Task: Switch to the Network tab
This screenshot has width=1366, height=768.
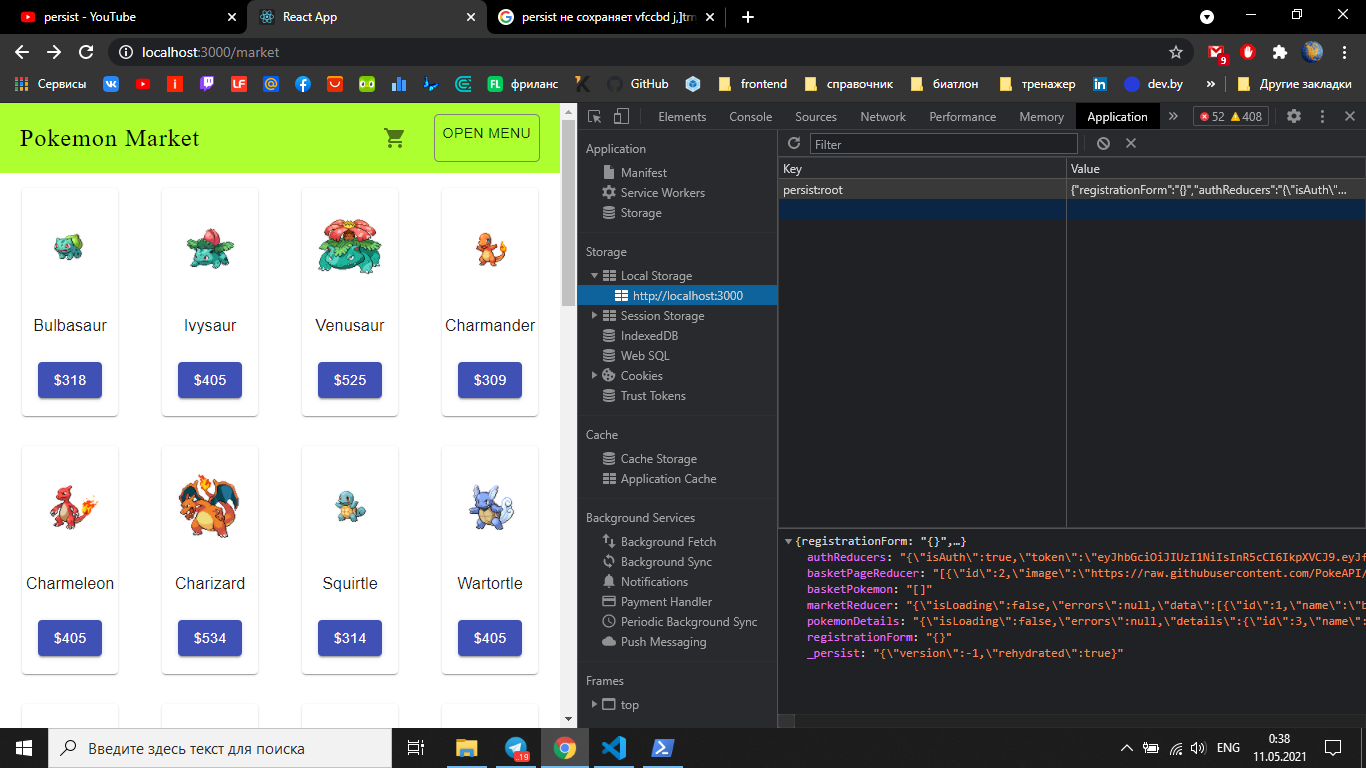Action: point(883,117)
